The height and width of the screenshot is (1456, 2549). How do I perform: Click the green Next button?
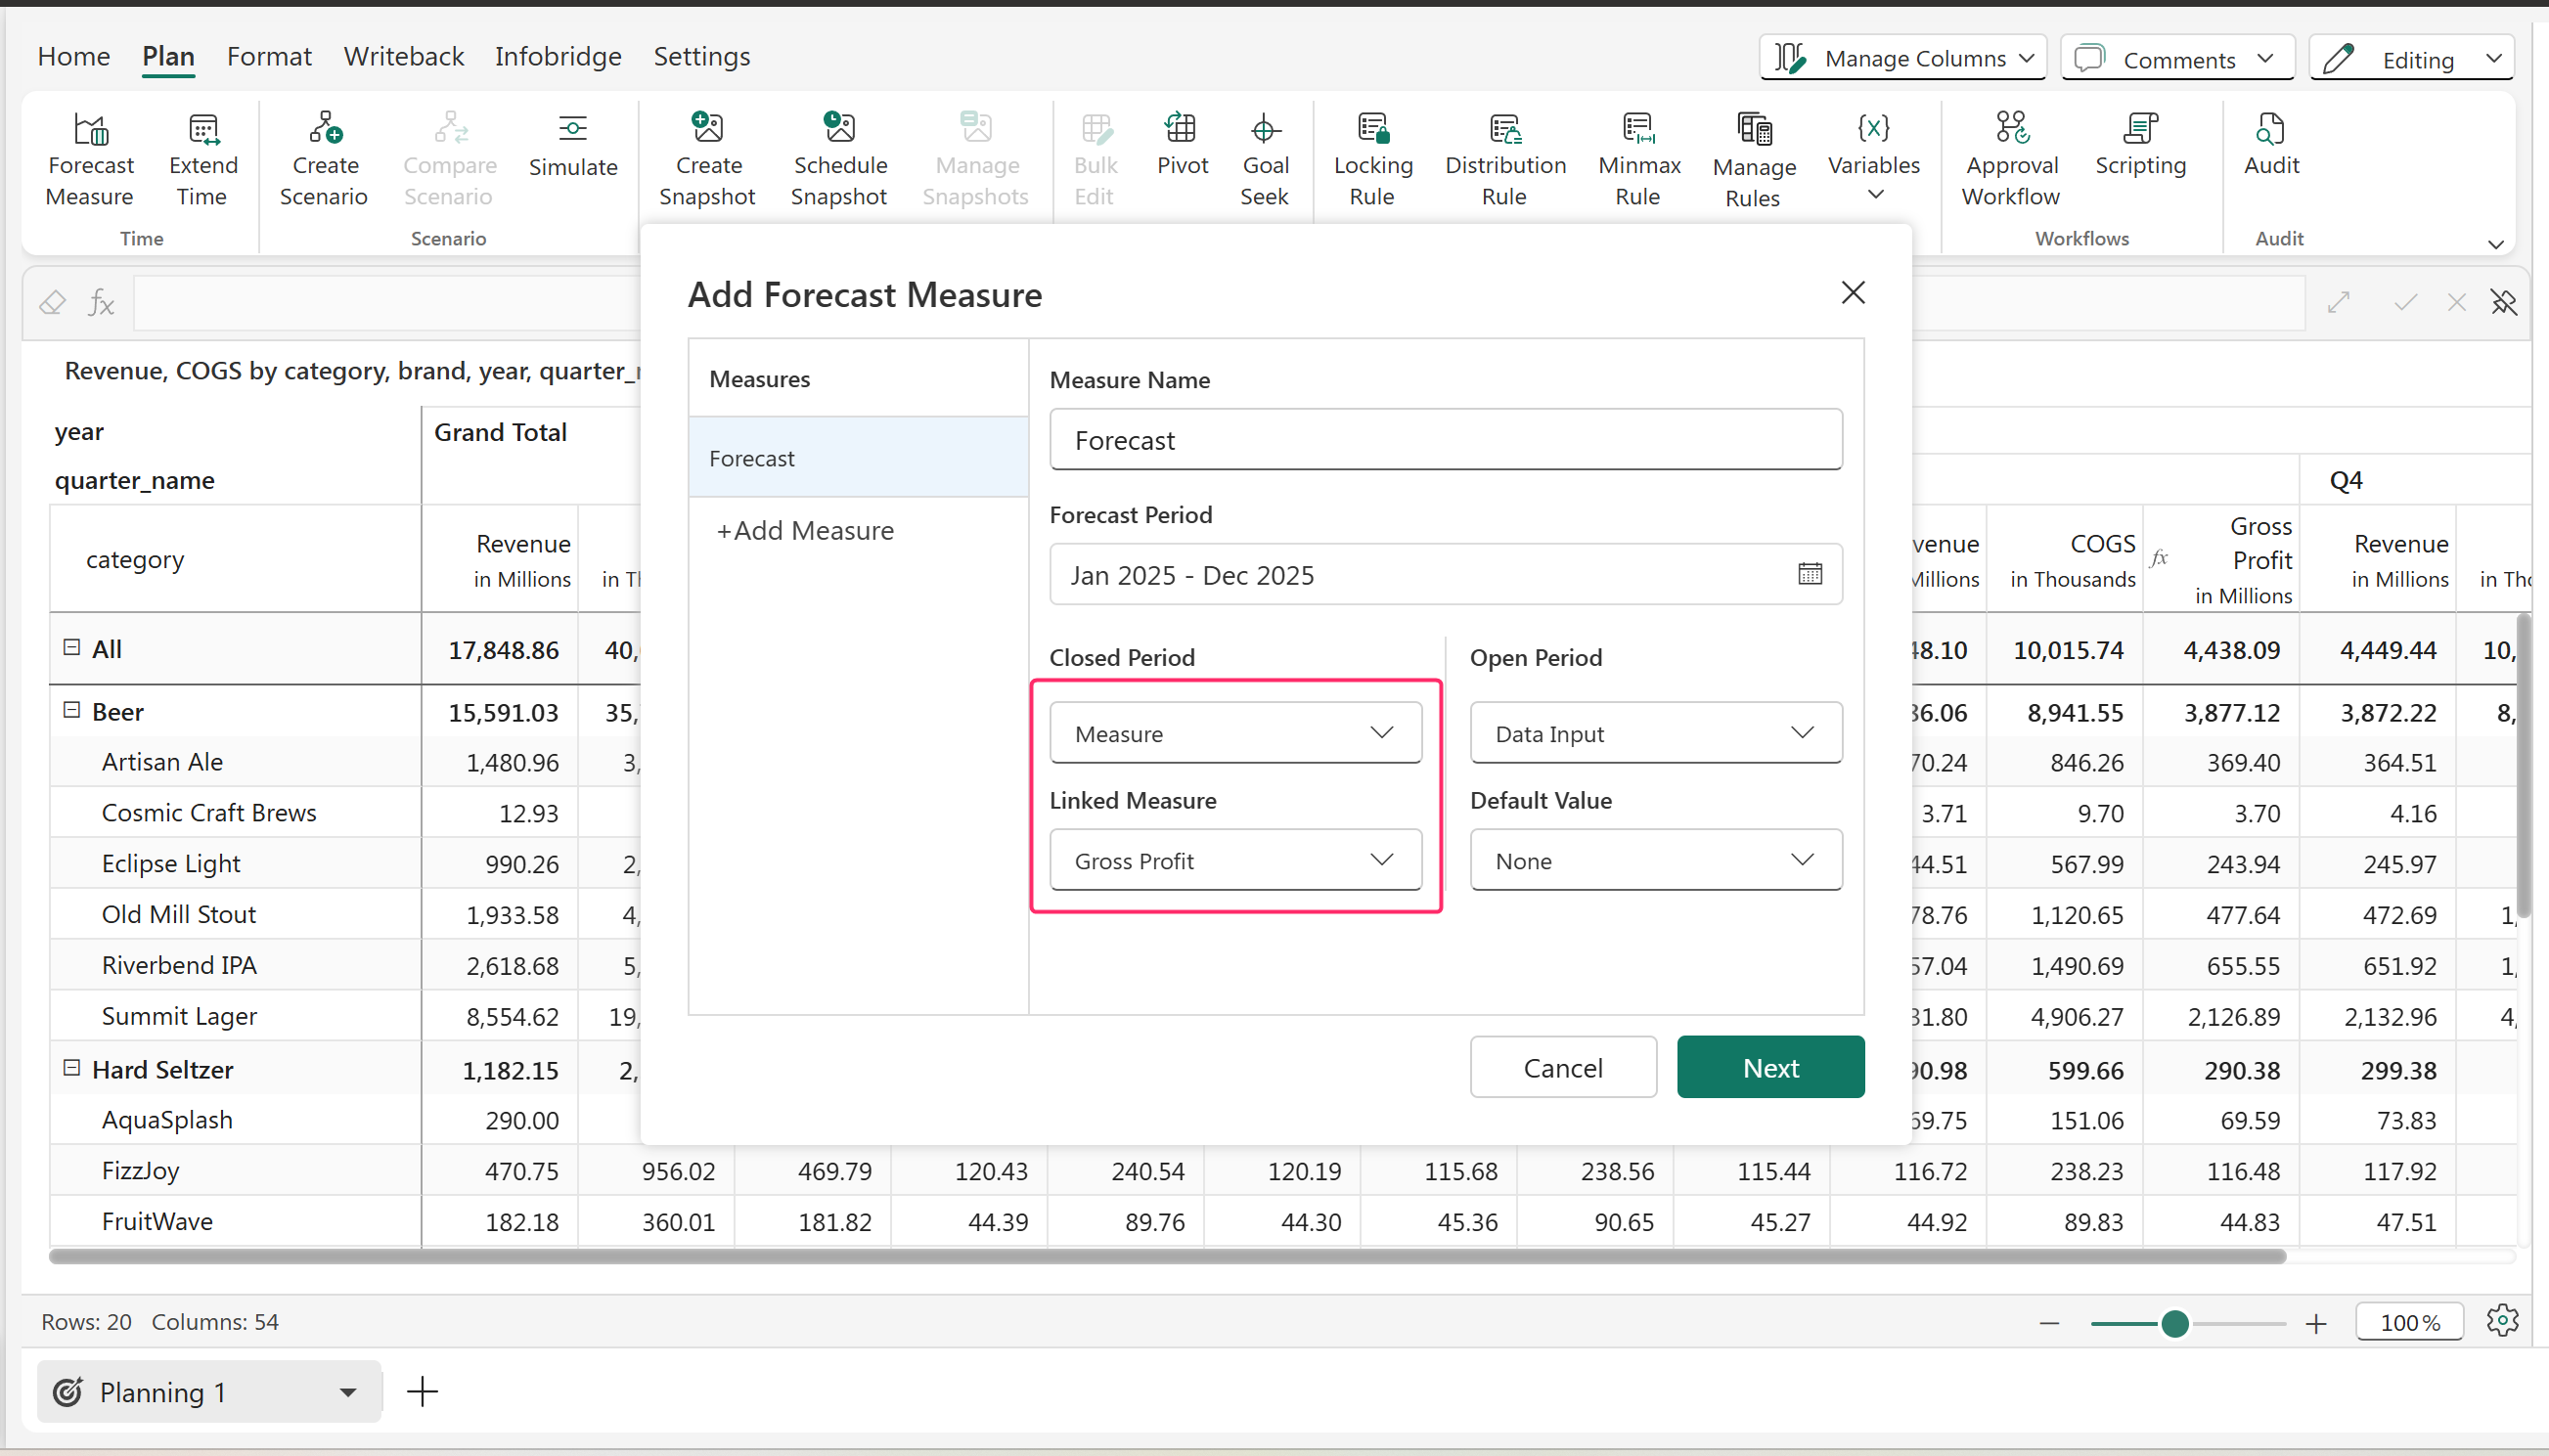pyautogui.click(x=1769, y=1067)
